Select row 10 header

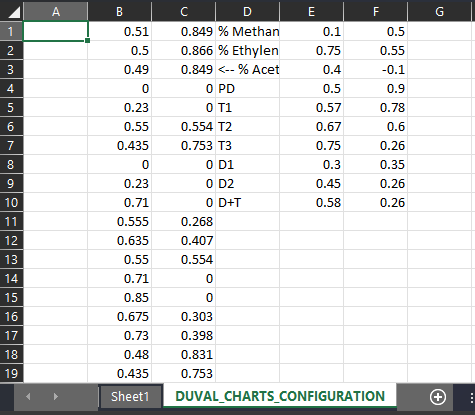click(11, 202)
